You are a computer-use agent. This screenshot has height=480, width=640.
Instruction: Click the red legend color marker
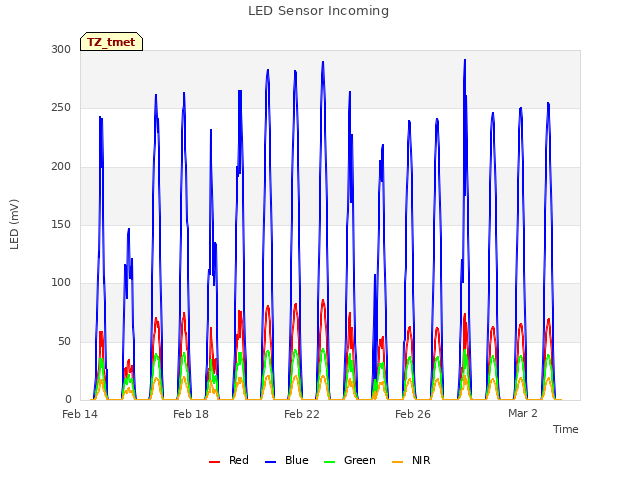214,462
